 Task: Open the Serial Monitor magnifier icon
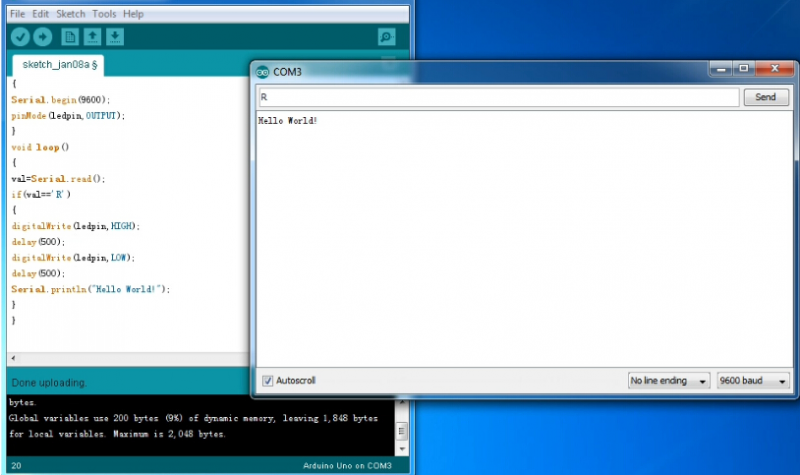coord(386,37)
